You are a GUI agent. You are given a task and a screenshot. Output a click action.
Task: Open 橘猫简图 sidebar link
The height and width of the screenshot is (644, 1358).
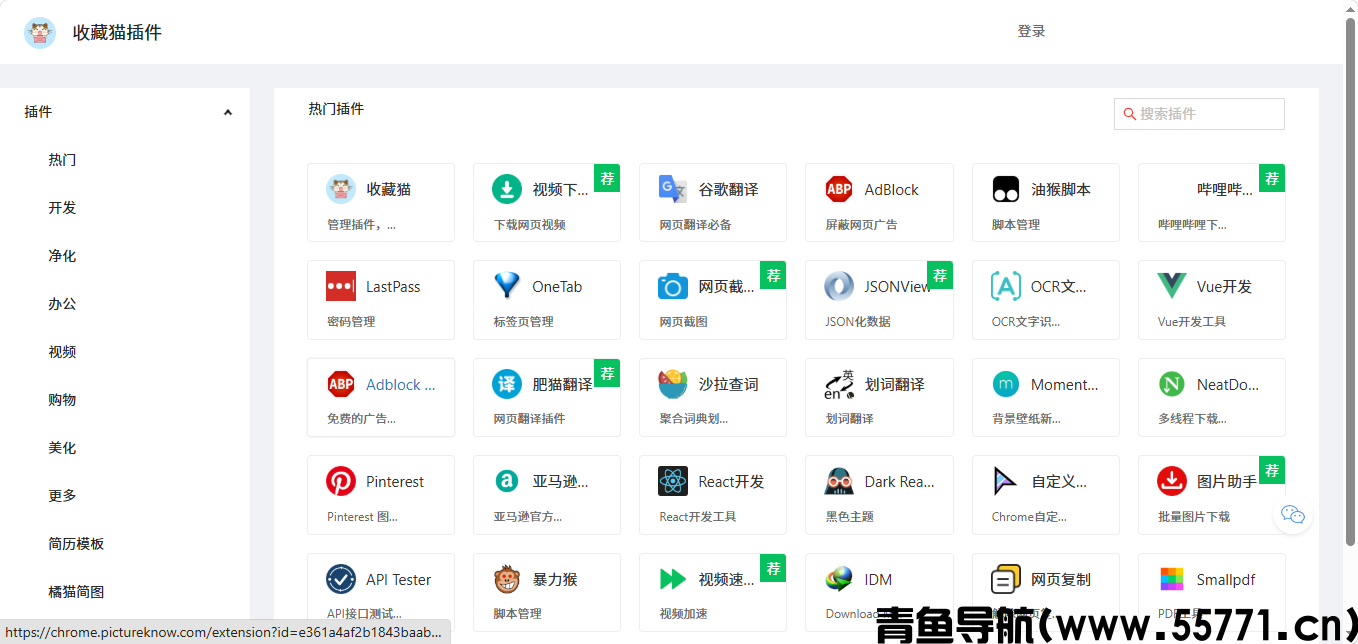click(x=76, y=592)
